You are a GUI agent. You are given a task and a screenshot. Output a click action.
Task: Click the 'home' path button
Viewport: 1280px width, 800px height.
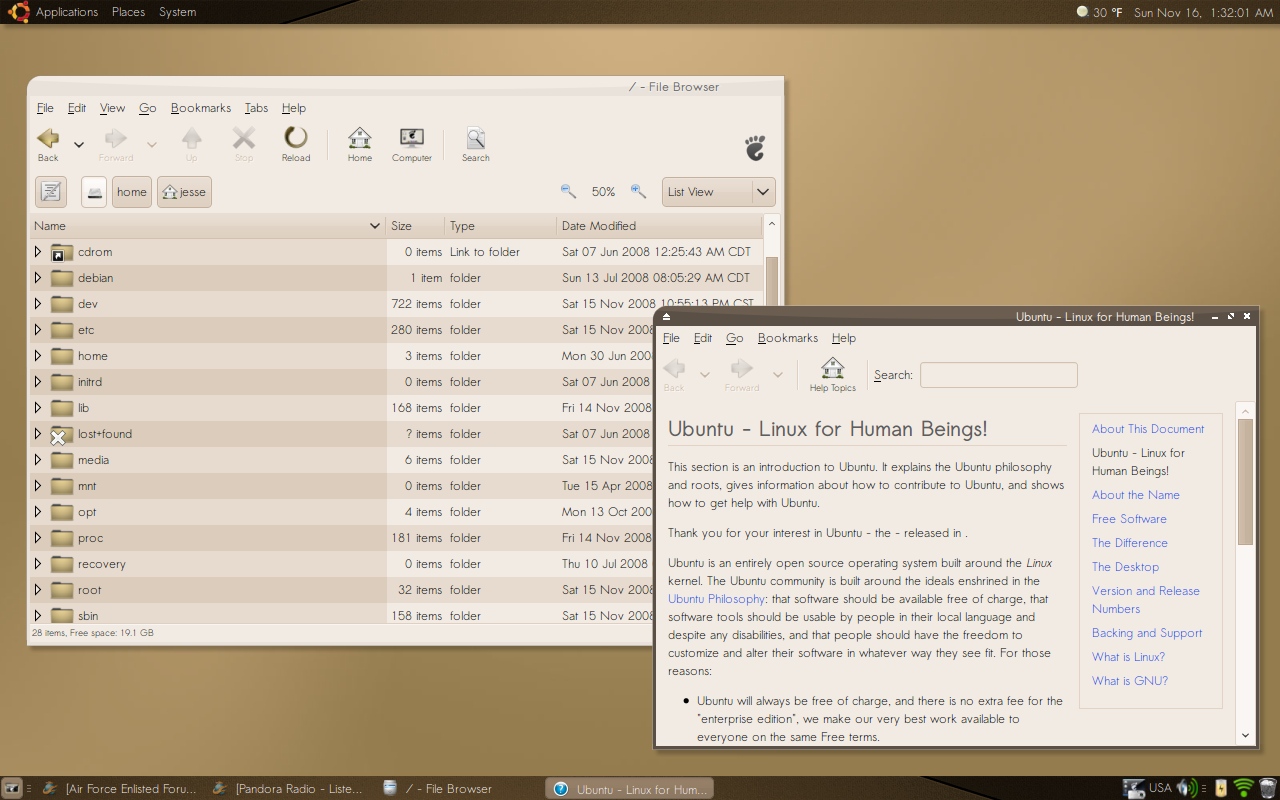[x=131, y=192]
